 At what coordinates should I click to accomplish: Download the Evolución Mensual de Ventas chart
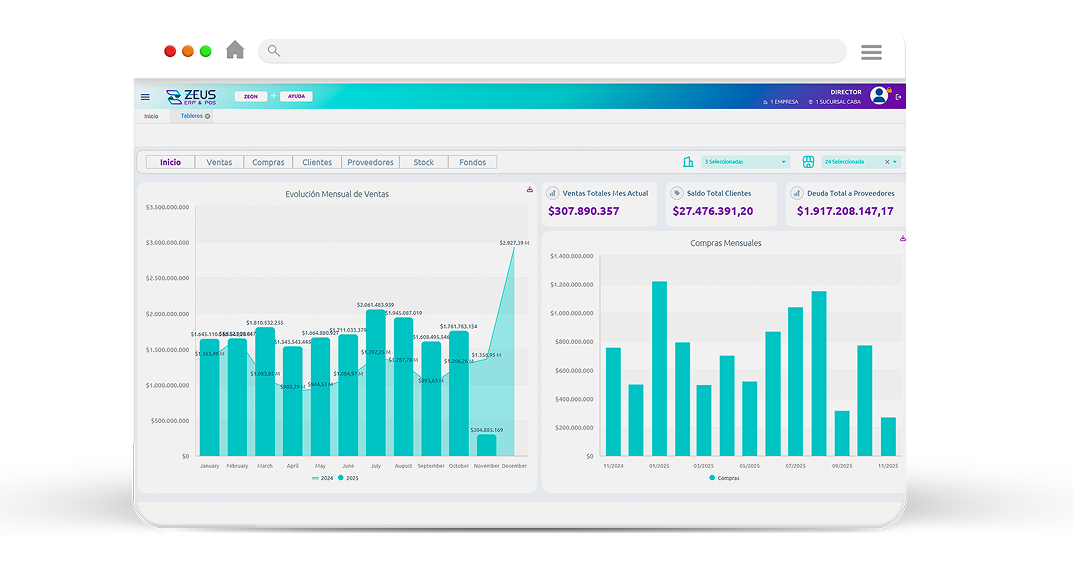tap(530, 189)
